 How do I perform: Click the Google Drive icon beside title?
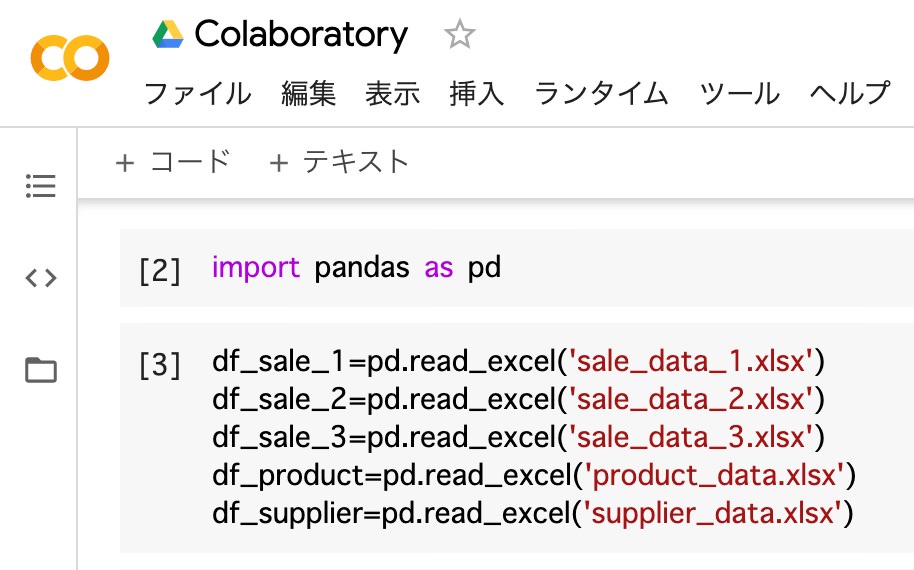(x=168, y=35)
